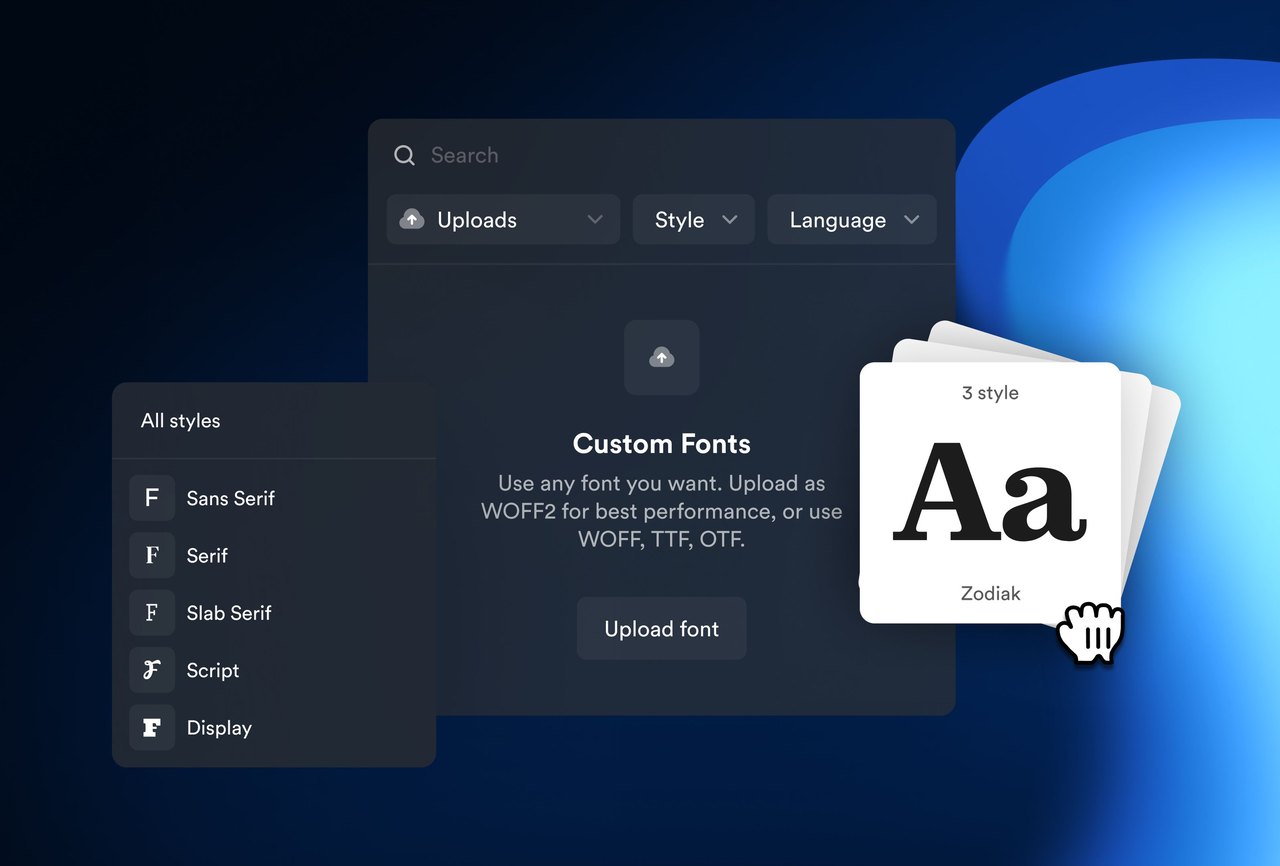Click the Serif font style icon
This screenshot has height=866, width=1280.
(x=152, y=555)
